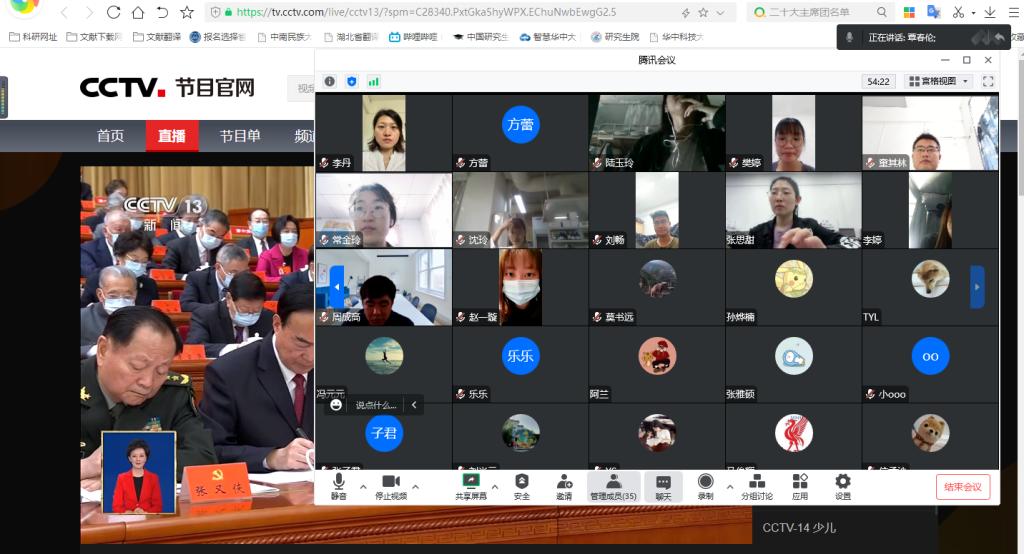This screenshot has height=554, width=1024.
Task: Open 分组讨论 (Breakout rooms)
Action: click(x=756, y=486)
